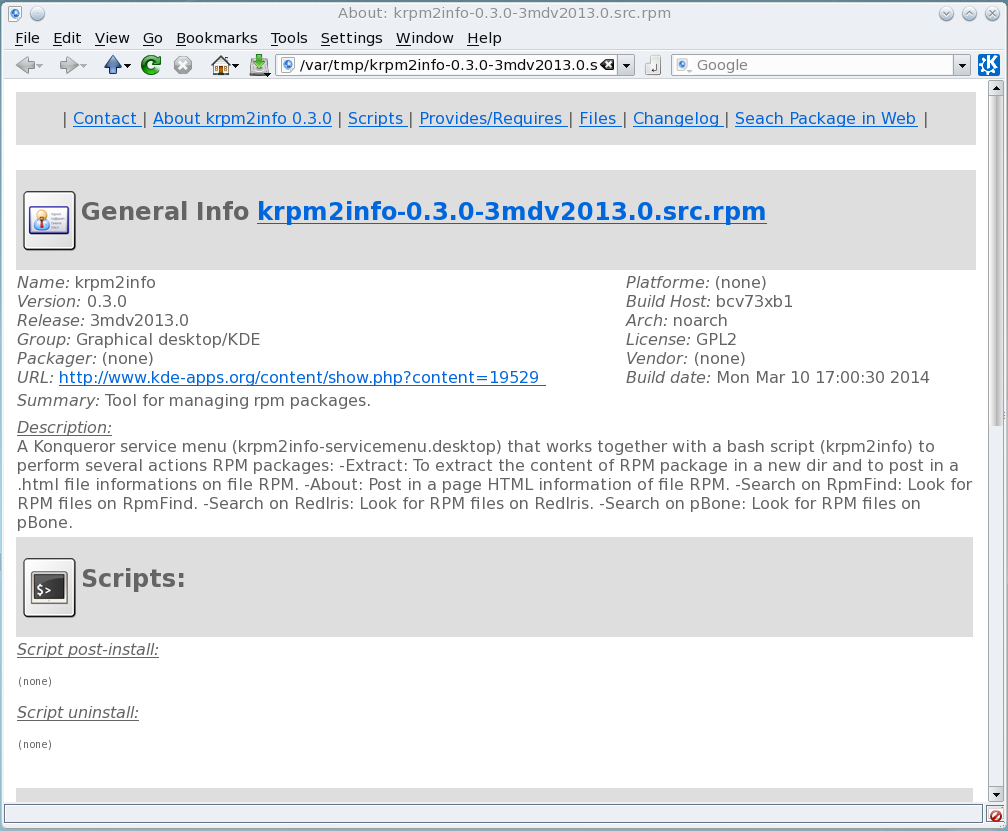
Task: Jump to the Scripts section link
Action: (377, 119)
